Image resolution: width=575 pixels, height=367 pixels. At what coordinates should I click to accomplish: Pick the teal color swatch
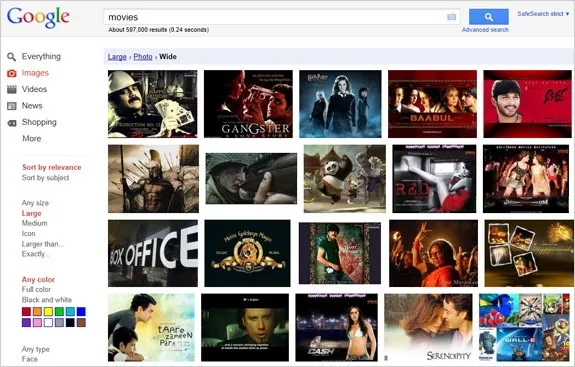point(70,312)
